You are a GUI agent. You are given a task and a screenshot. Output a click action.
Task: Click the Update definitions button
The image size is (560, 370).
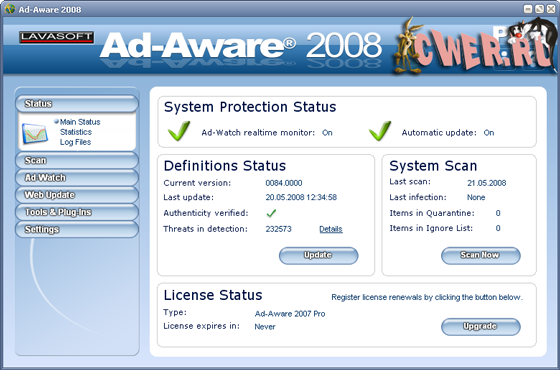click(318, 255)
